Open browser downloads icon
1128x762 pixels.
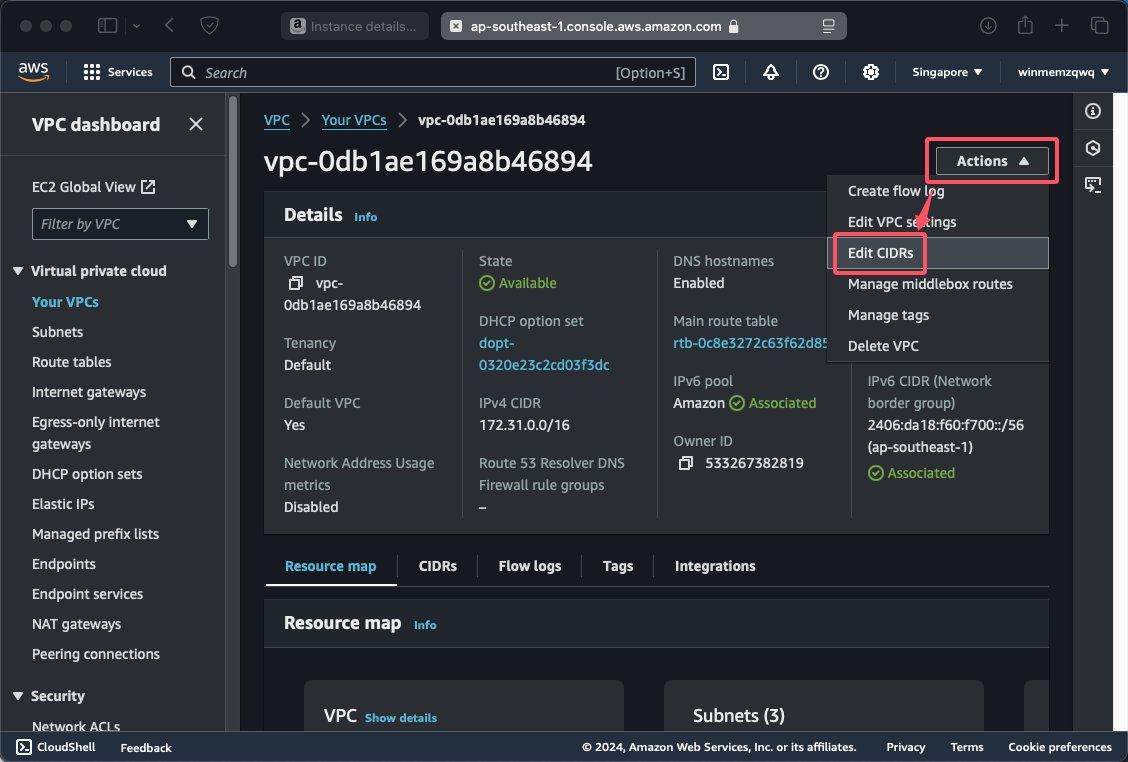(988, 26)
